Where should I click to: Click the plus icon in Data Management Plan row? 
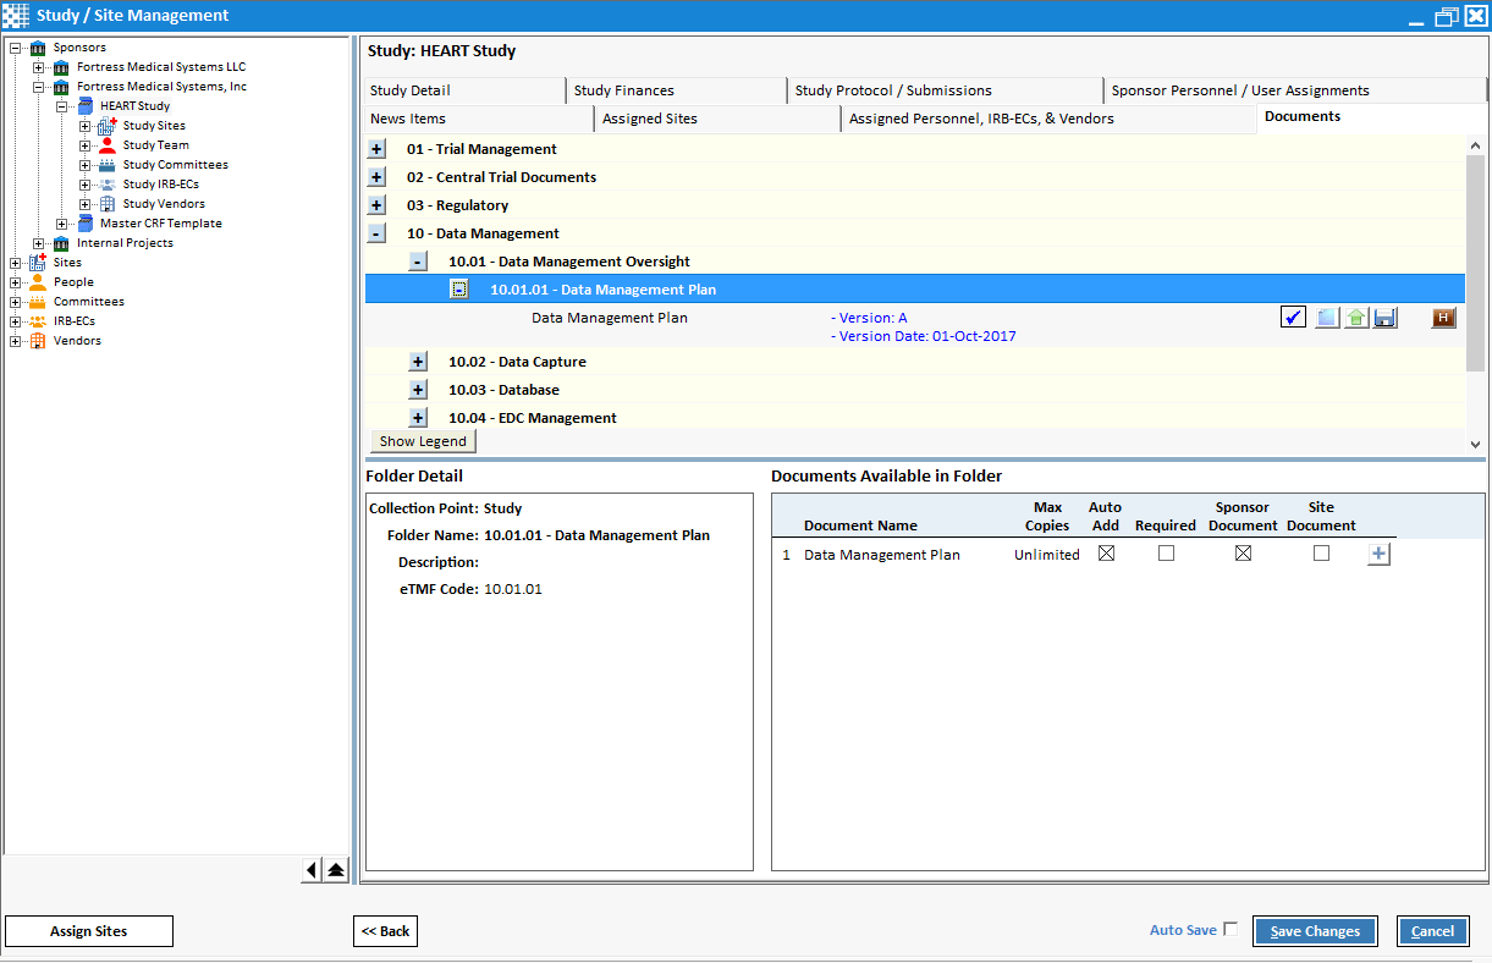point(1378,554)
